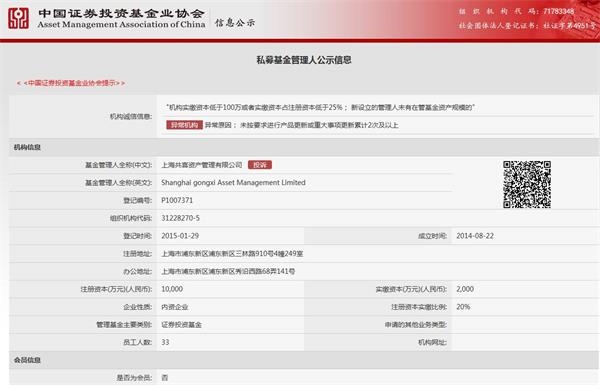The image size is (600, 385).
Task: Select the membership value 否
Action: click(165, 378)
